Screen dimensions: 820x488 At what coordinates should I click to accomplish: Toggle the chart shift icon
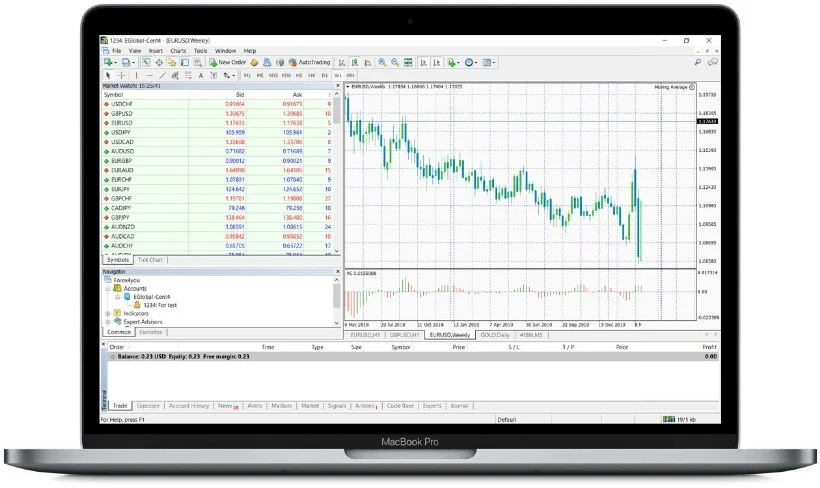point(437,62)
